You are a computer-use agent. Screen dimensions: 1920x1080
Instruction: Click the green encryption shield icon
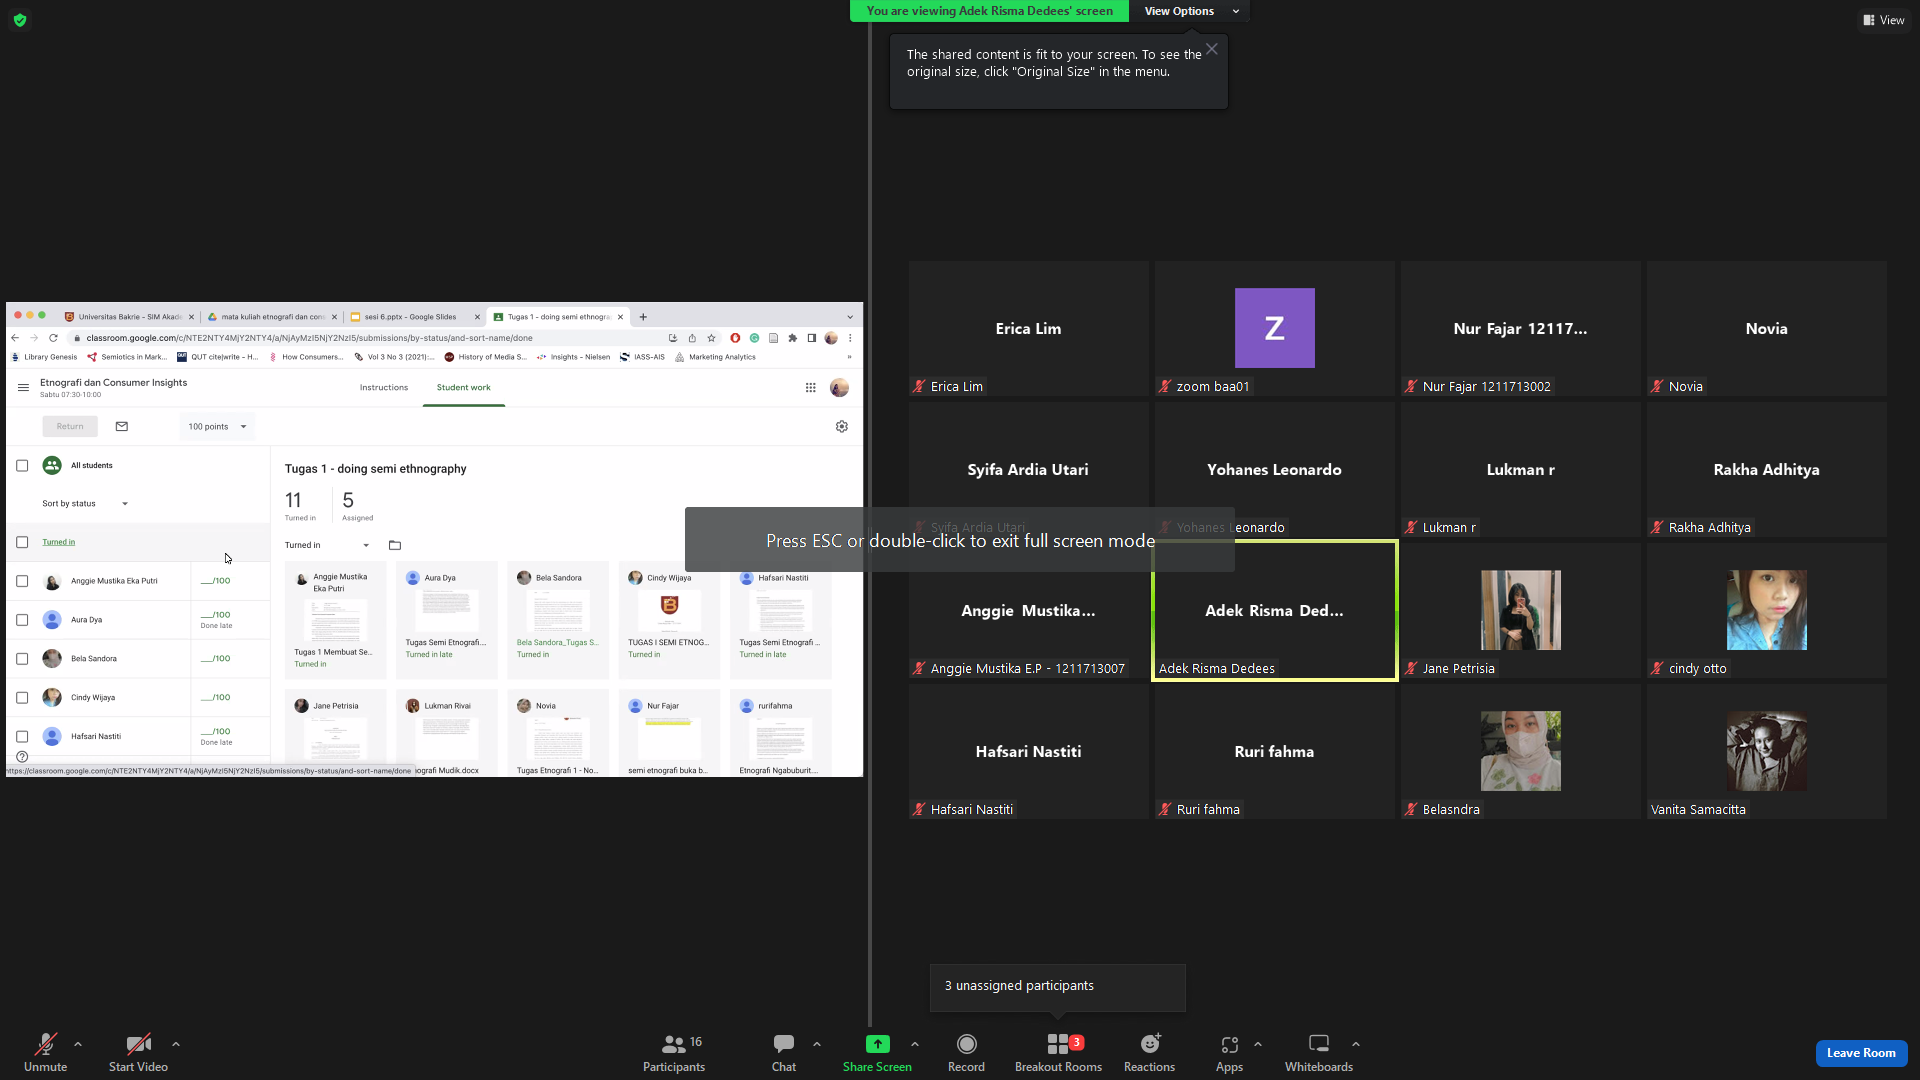20,20
